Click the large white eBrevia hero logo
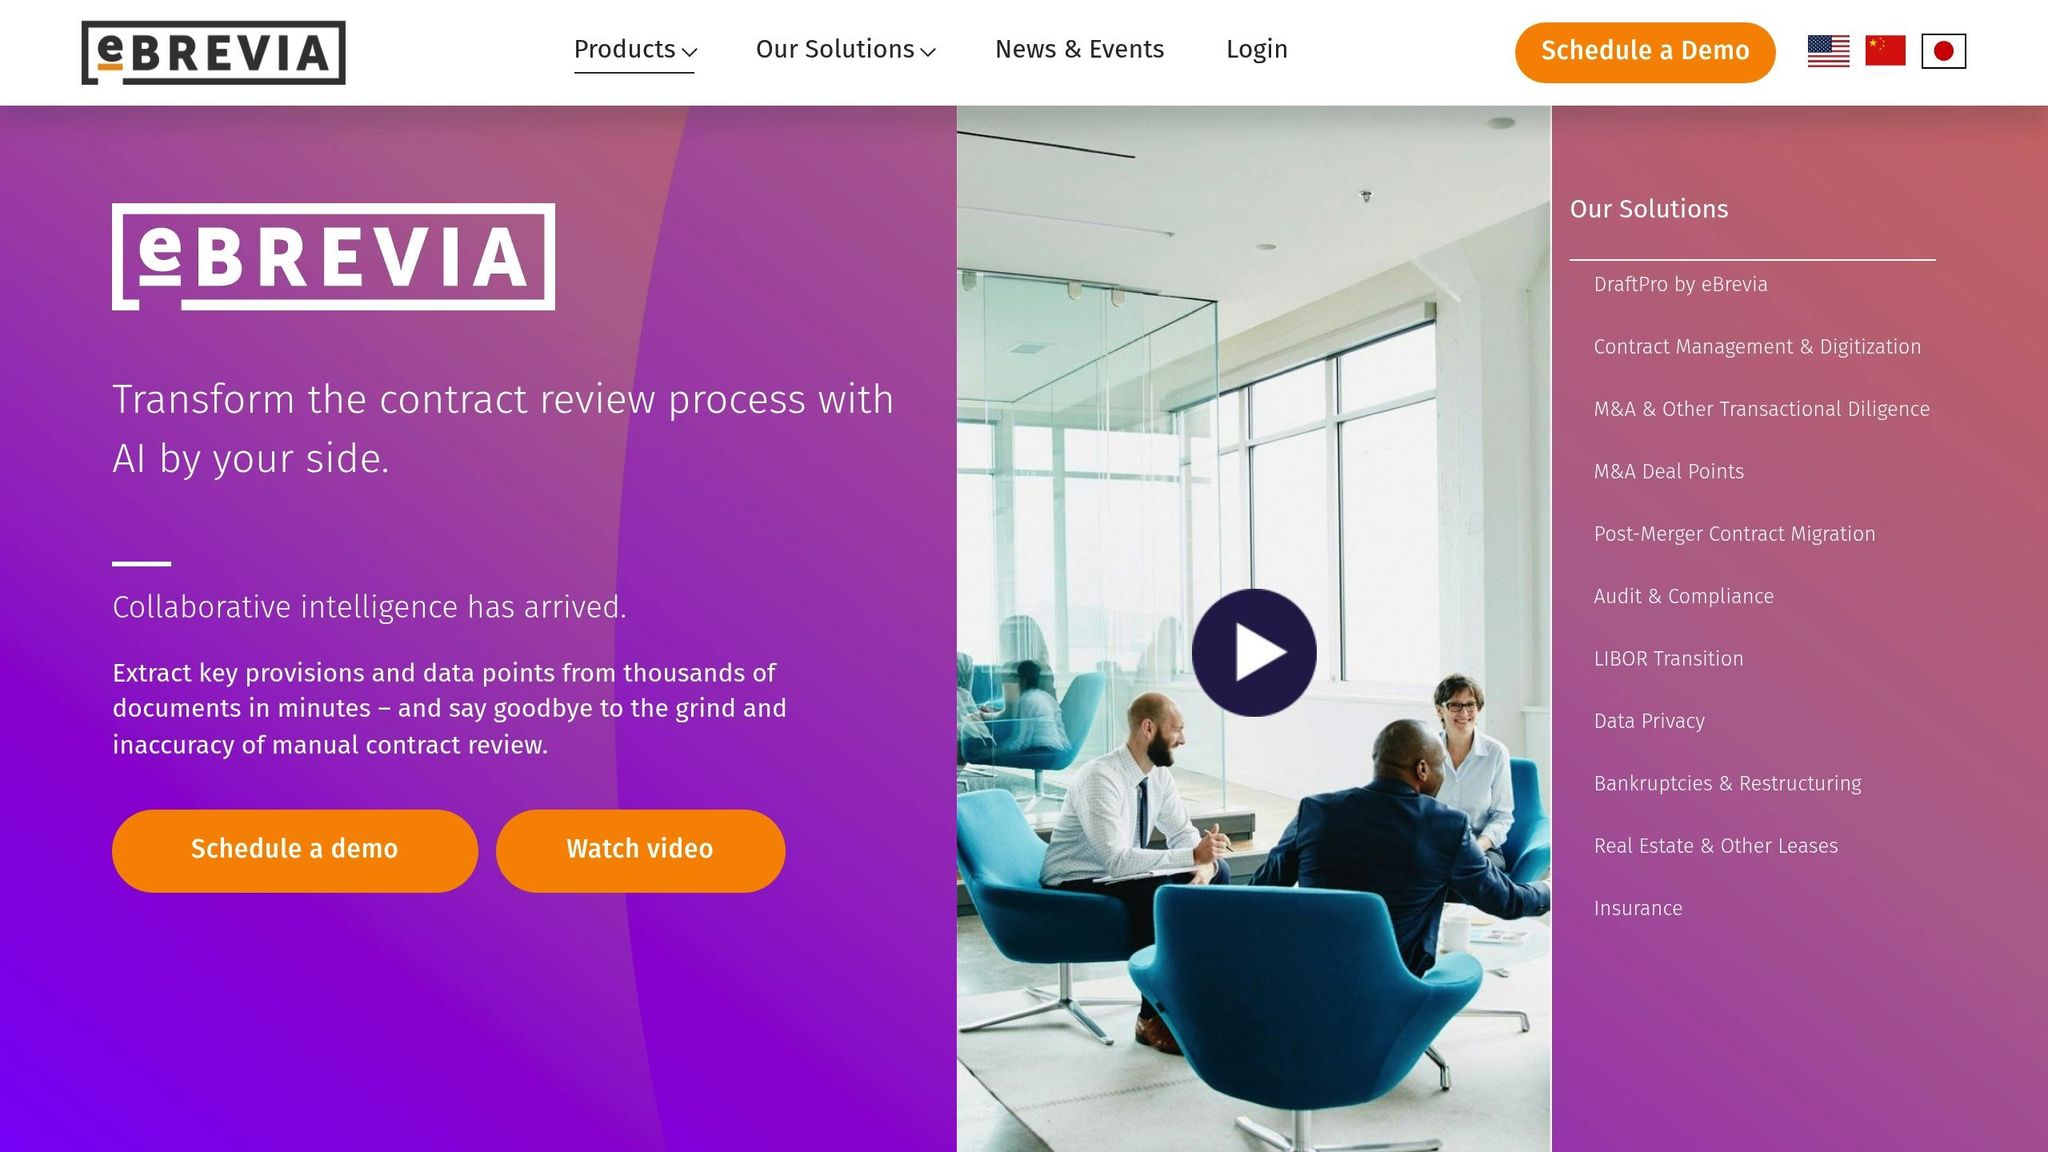Screen dimensions: 2048x1152 coord(333,256)
